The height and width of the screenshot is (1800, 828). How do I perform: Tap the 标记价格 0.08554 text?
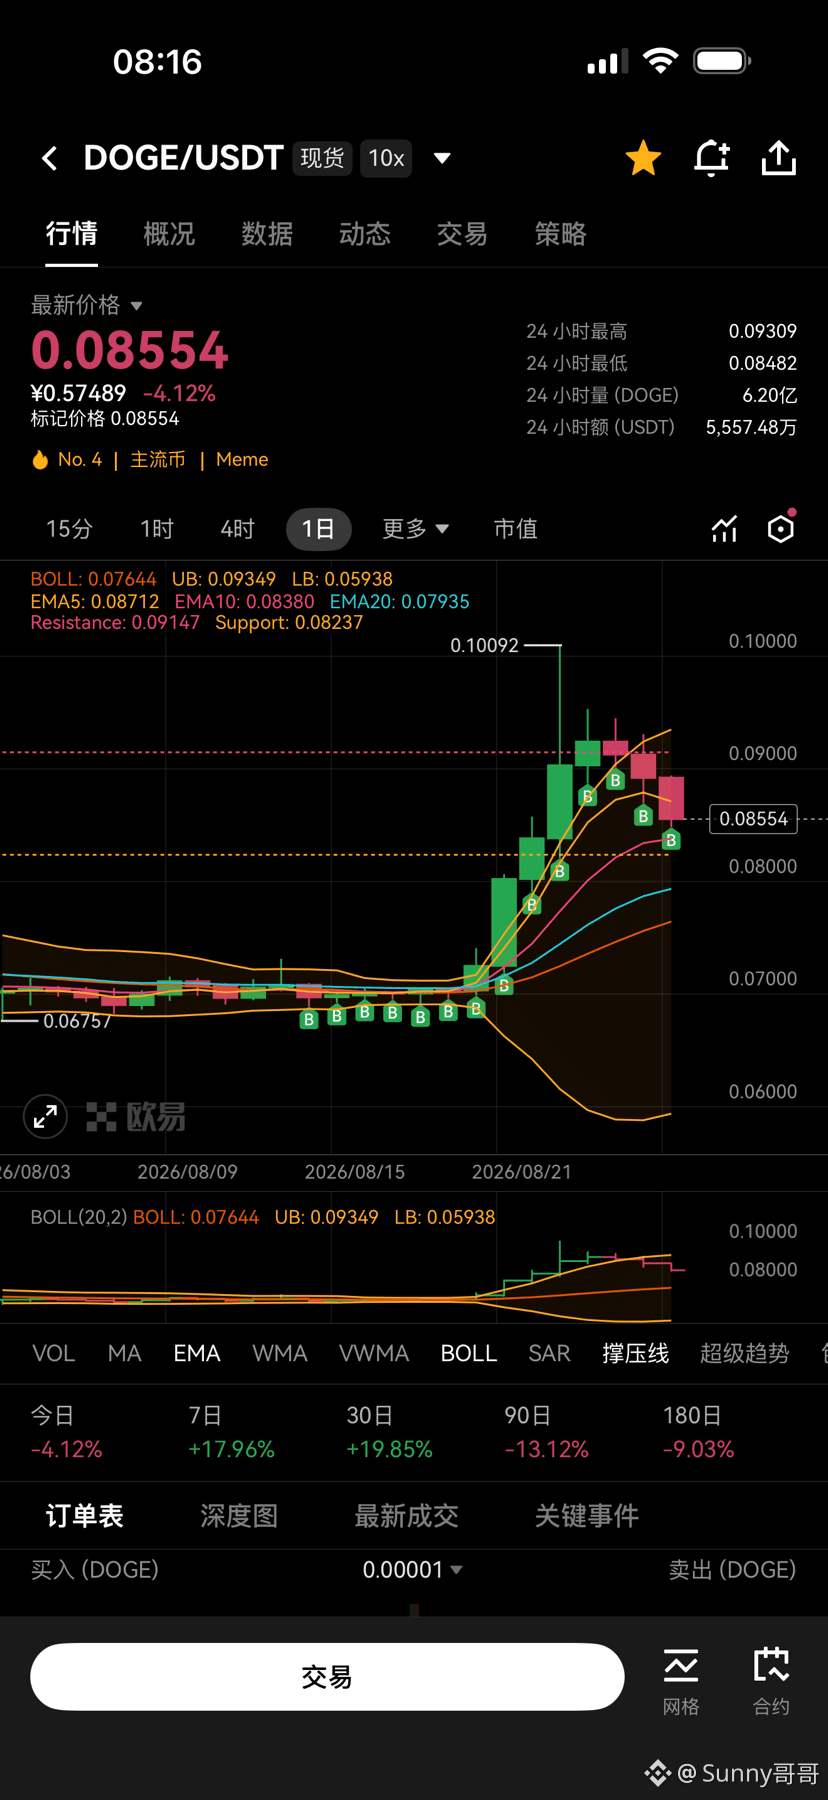coord(105,419)
